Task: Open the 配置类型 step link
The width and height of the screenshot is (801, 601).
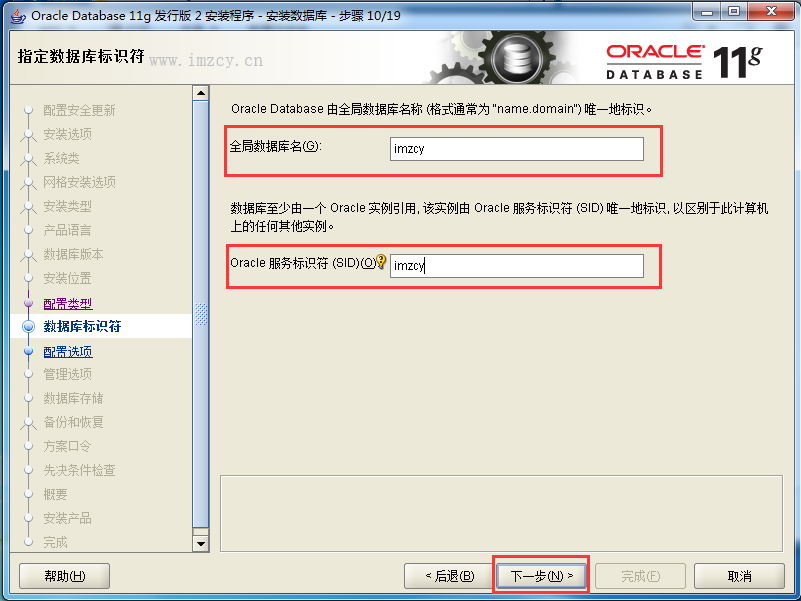Action: (x=67, y=304)
